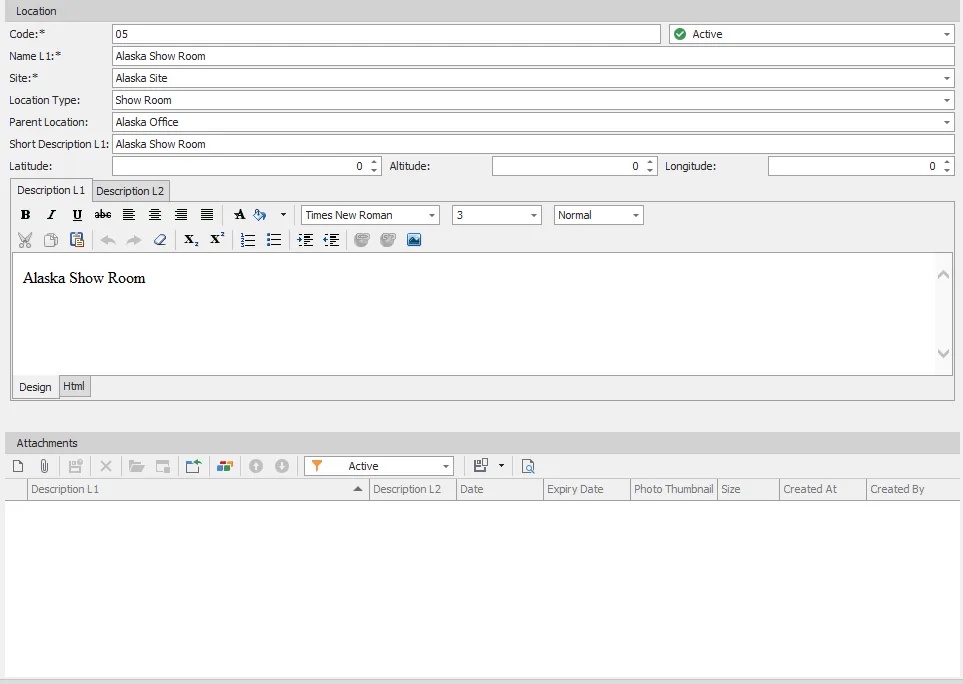Click the paste clipboard icon

[77, 240]
